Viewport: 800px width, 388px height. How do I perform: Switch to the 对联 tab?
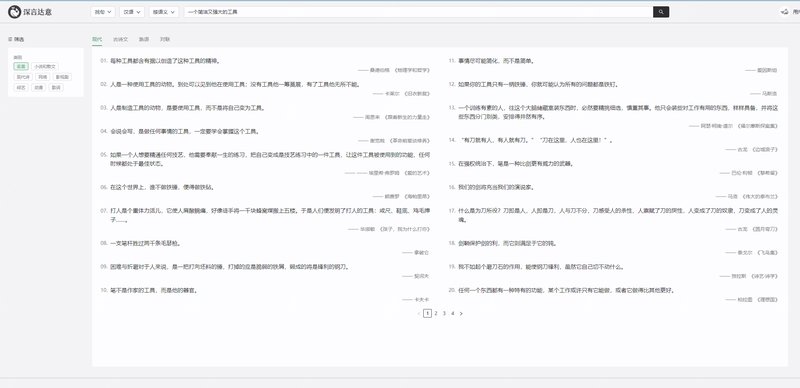click(165, 39)
